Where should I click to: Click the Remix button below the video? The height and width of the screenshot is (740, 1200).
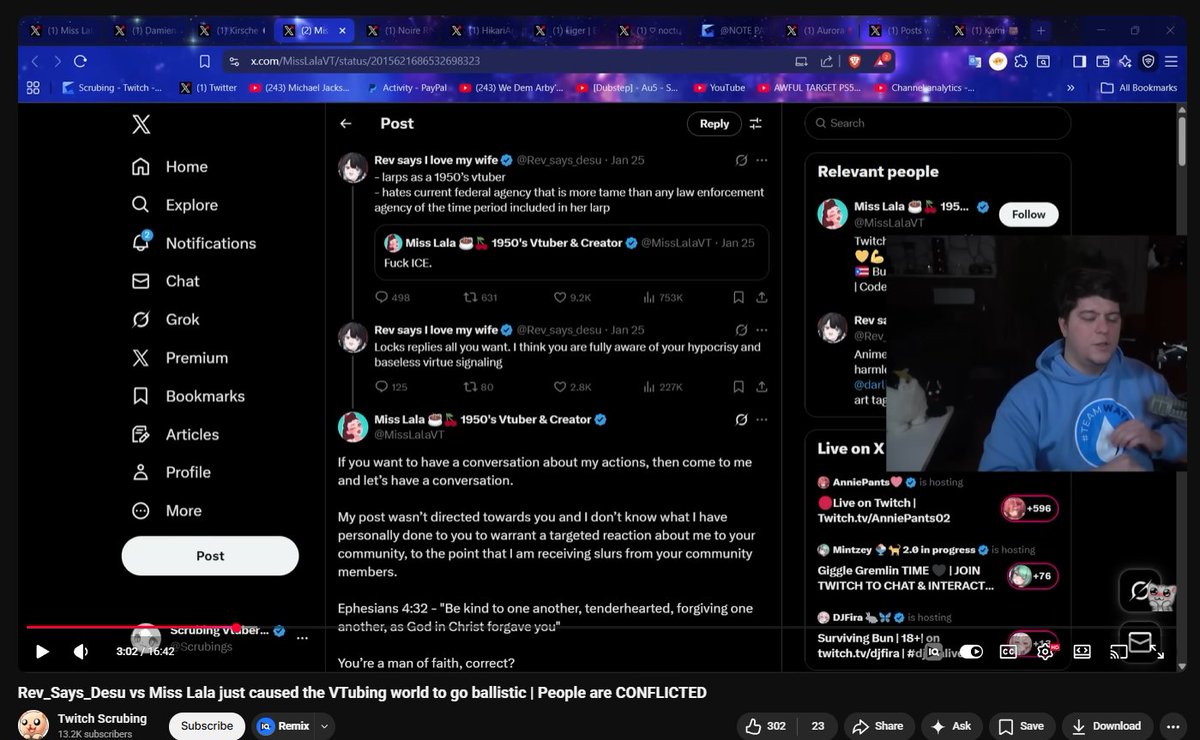point(285,726)
